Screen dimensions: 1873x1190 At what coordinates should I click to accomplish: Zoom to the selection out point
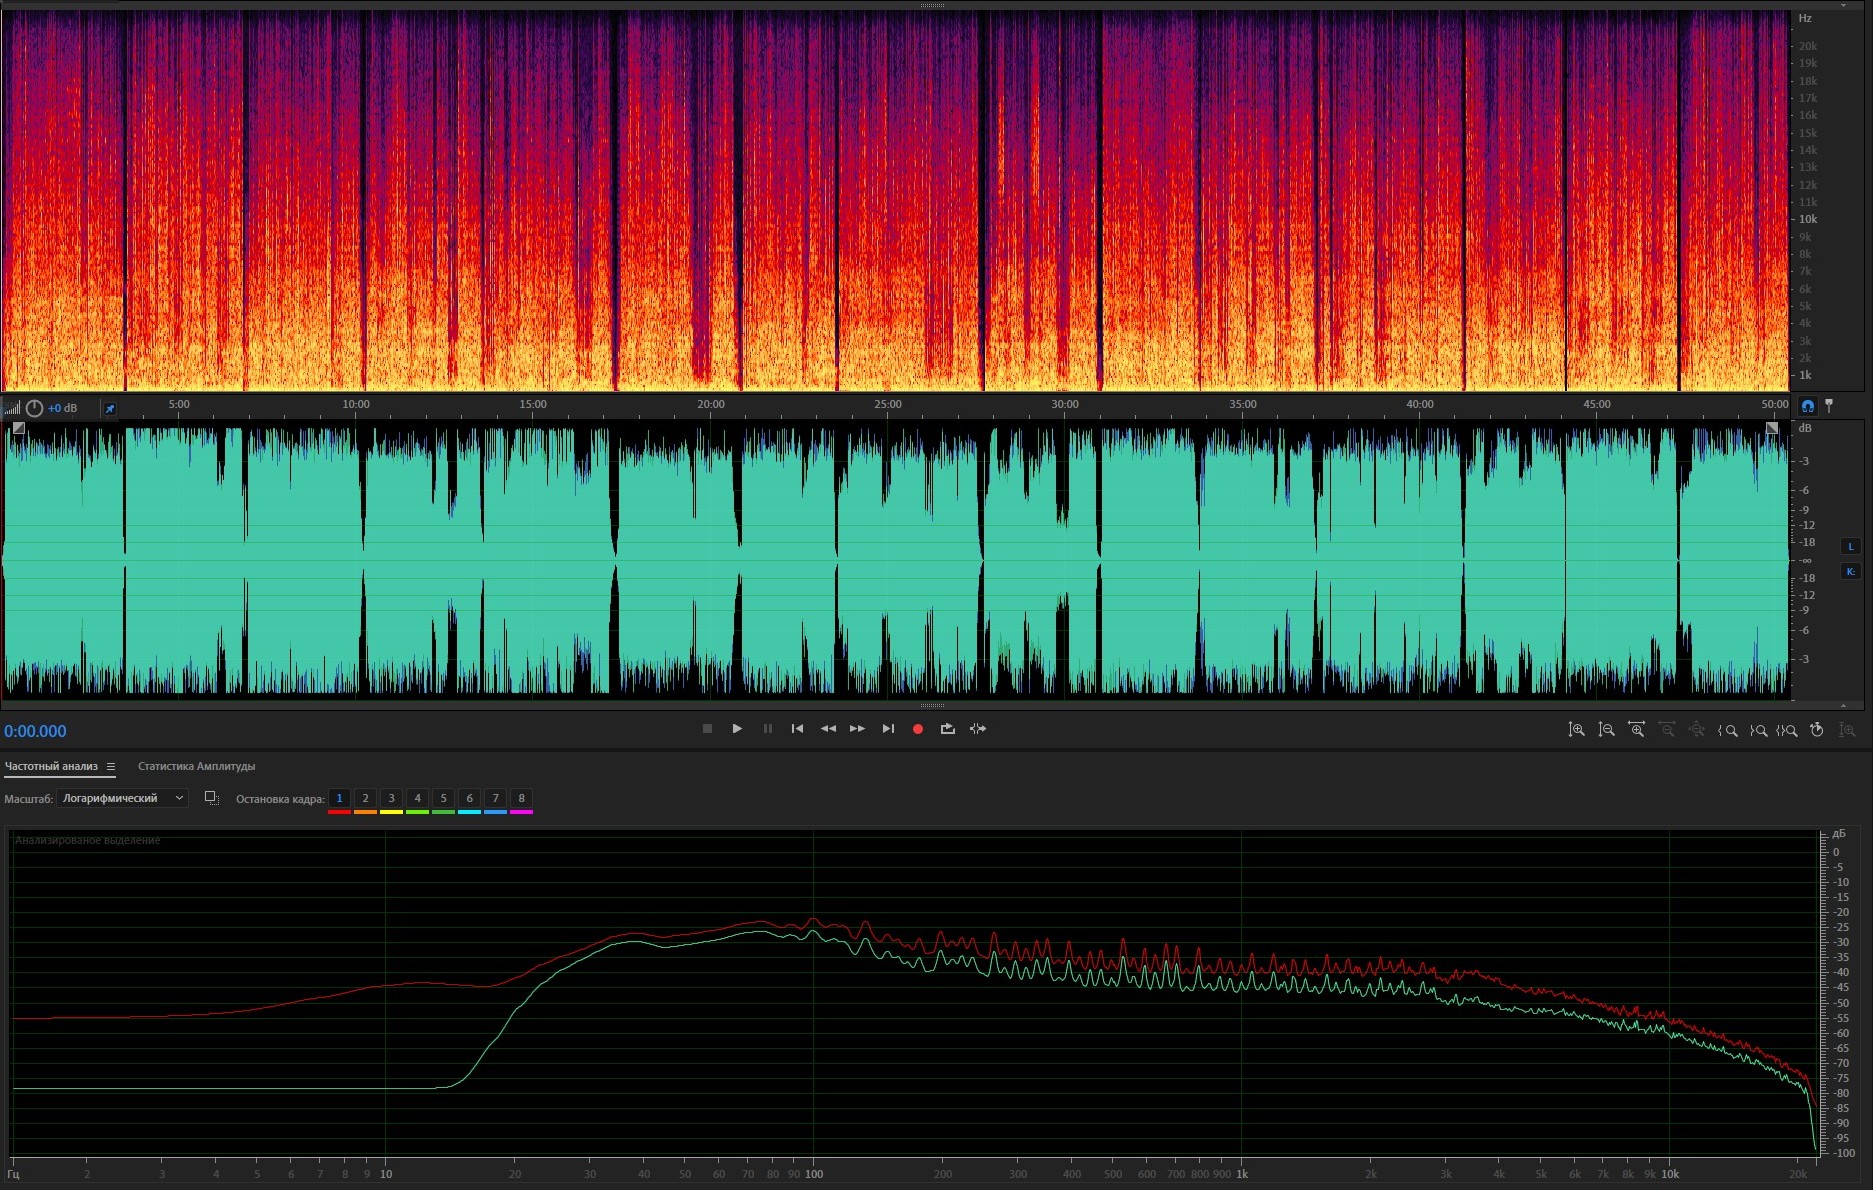pyautogui.click(x=1757, y=730)
